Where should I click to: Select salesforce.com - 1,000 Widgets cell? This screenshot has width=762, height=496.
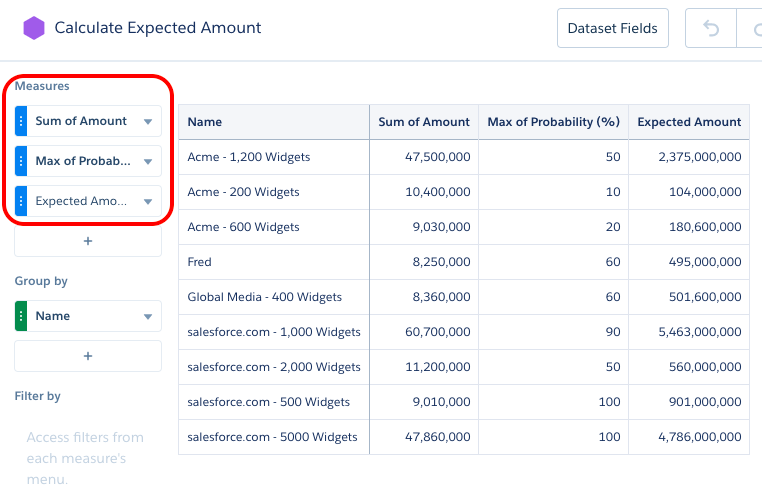point(274,332)
